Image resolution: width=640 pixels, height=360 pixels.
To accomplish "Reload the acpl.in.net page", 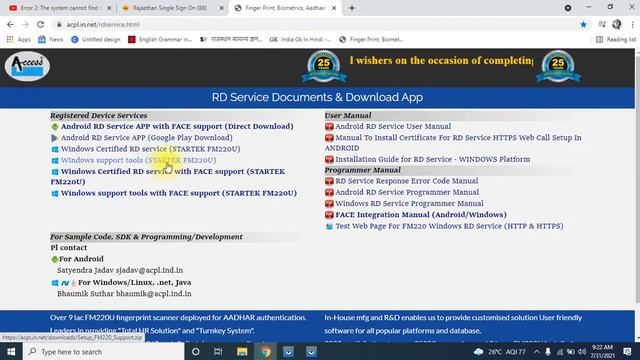I will click(x=40, y=24).
